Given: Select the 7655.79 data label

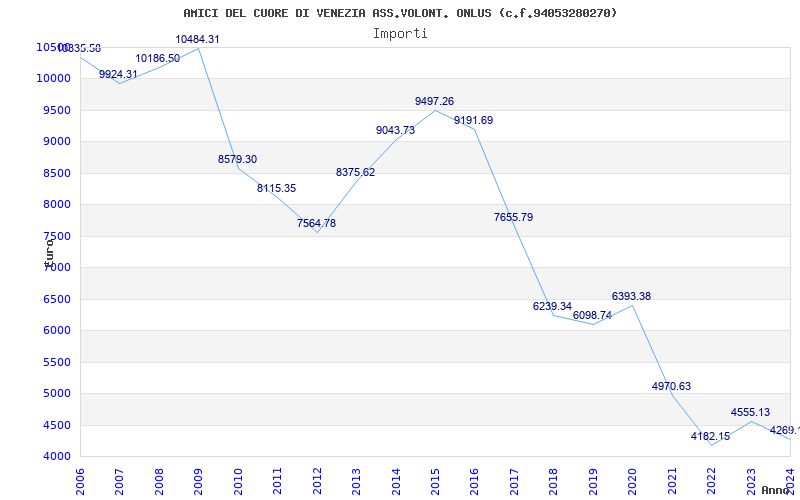Looking at the screenshot, I should (x=513, y=217).
